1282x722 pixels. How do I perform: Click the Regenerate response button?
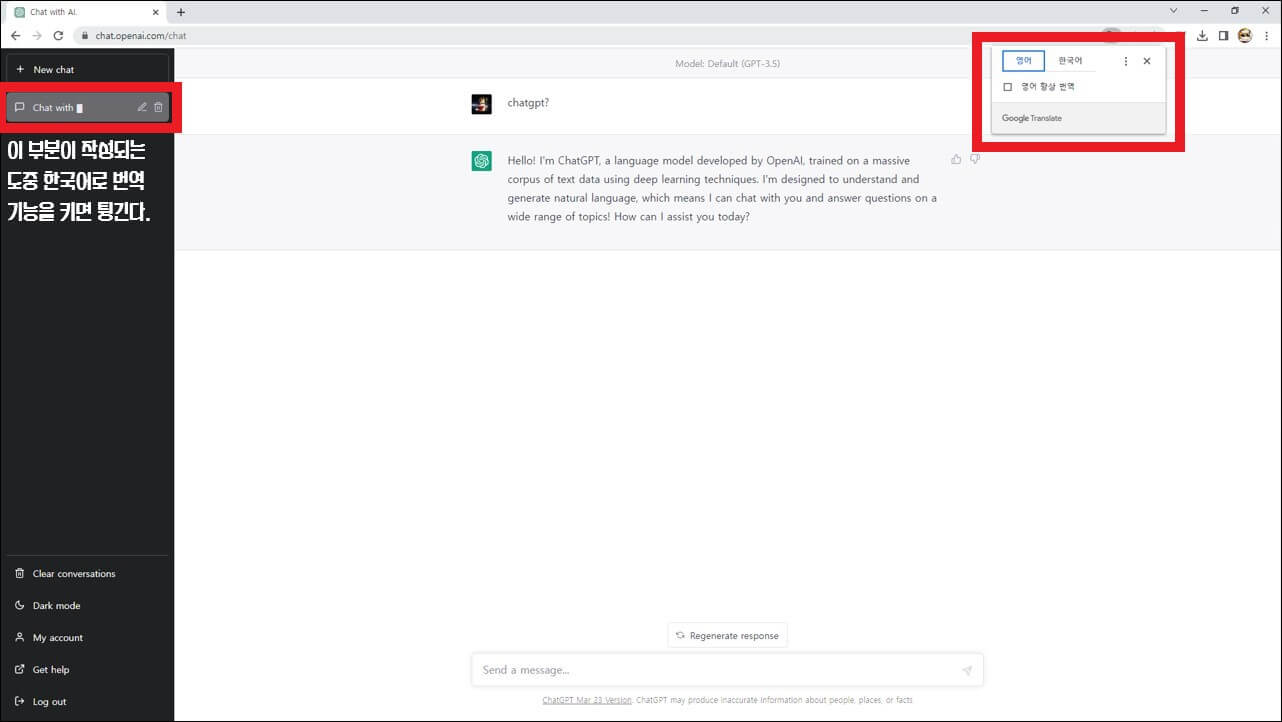[x=727, y=635]
